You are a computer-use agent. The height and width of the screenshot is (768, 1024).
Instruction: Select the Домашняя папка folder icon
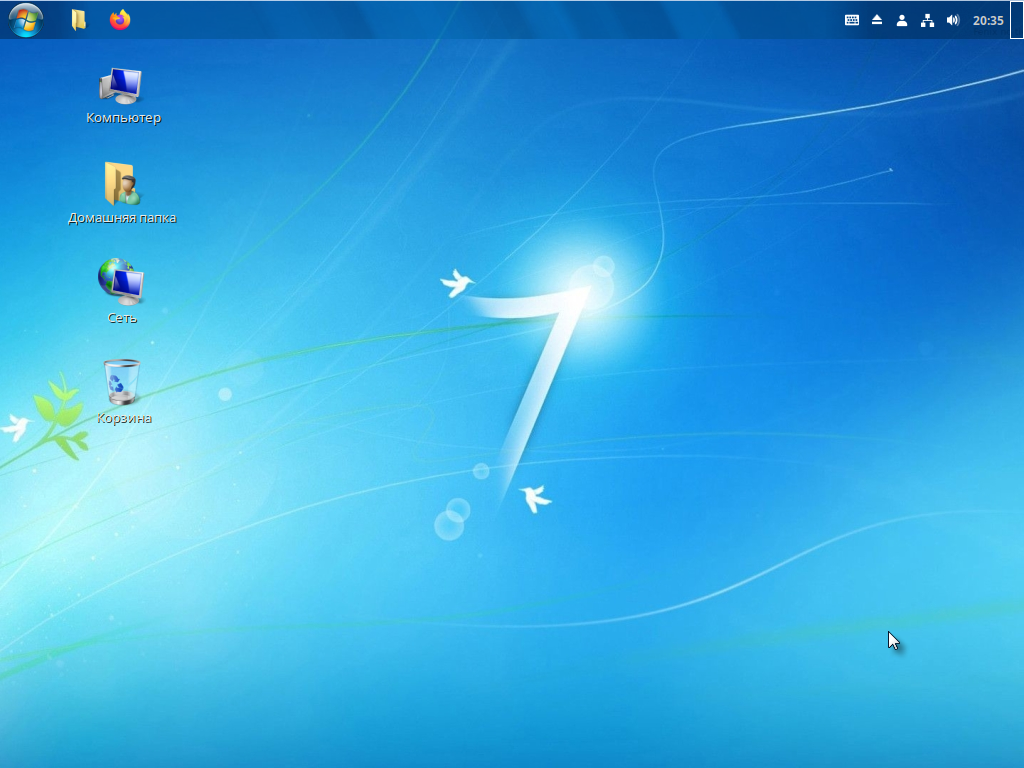(121, 184)
